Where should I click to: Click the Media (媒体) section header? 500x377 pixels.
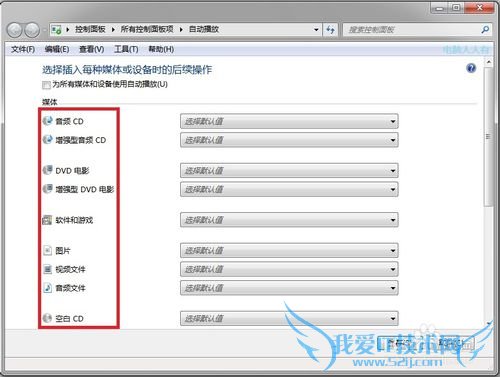tap(50, 102)
